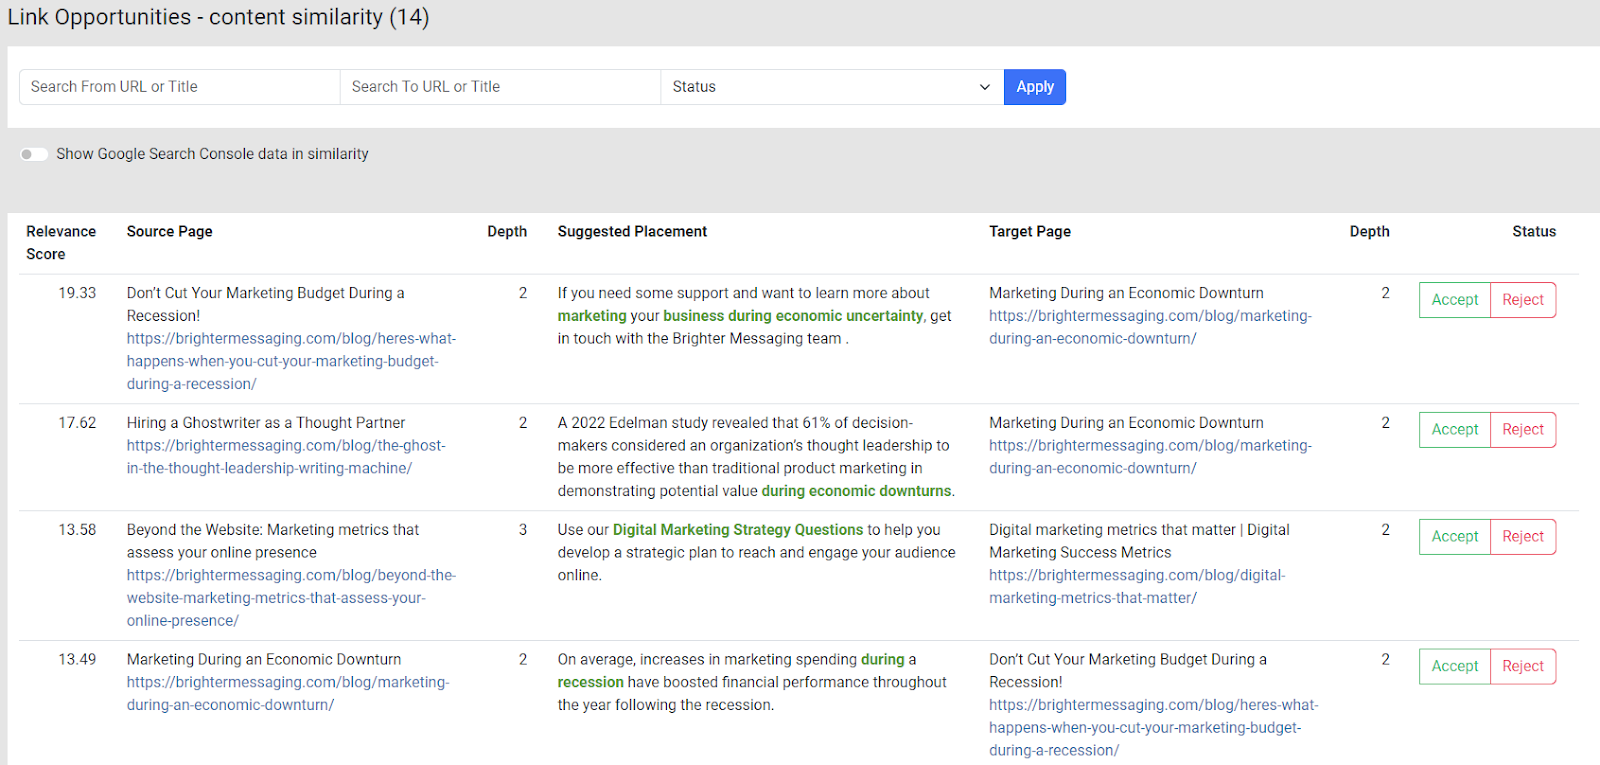The image size is (1600, 765).
Task: Accept the 19.33 relevance link suggestion
Action: click(x=1454, y=300)
